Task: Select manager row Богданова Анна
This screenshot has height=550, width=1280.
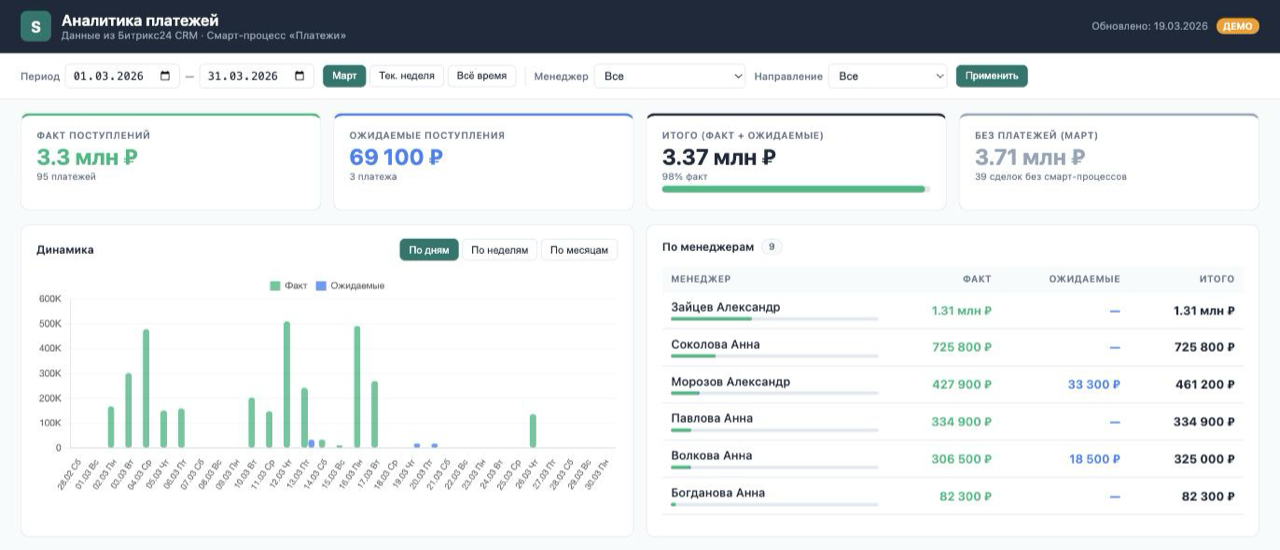Action: [953, 496]
